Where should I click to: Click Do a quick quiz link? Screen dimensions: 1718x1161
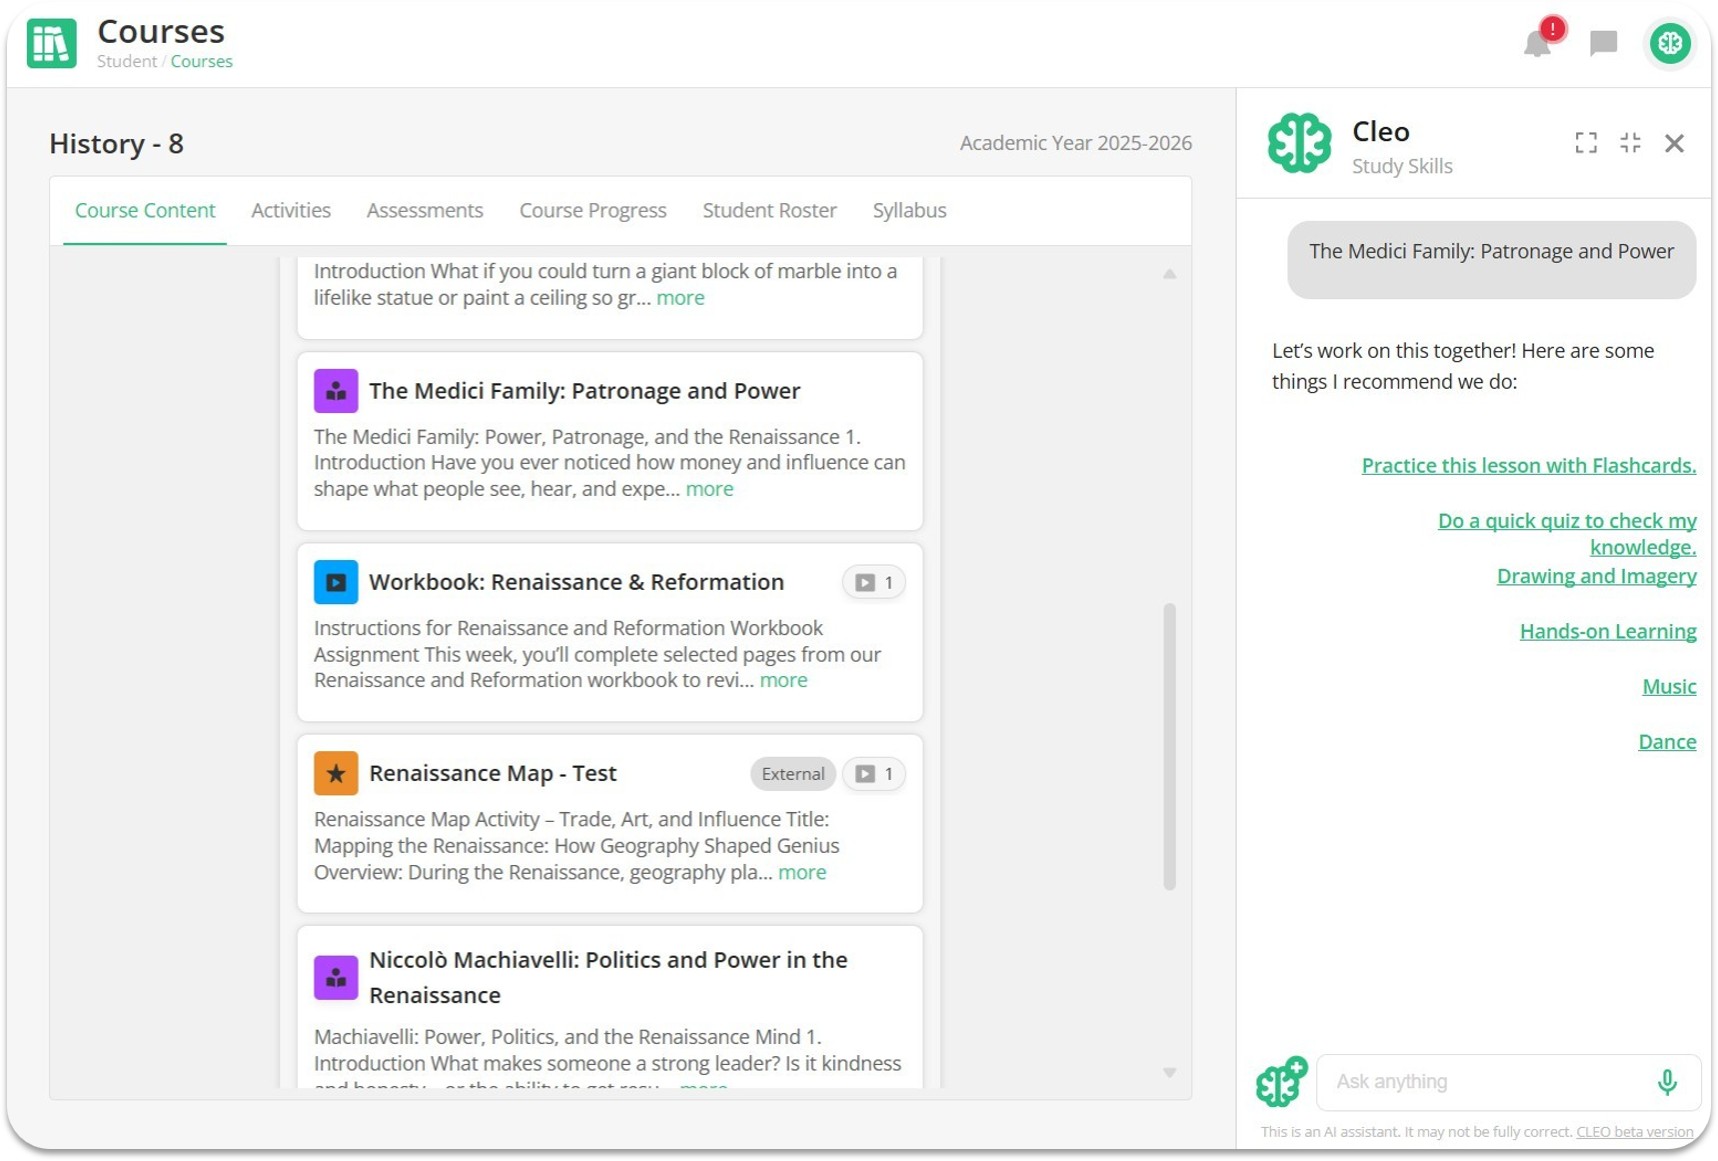click(1567, 534)
